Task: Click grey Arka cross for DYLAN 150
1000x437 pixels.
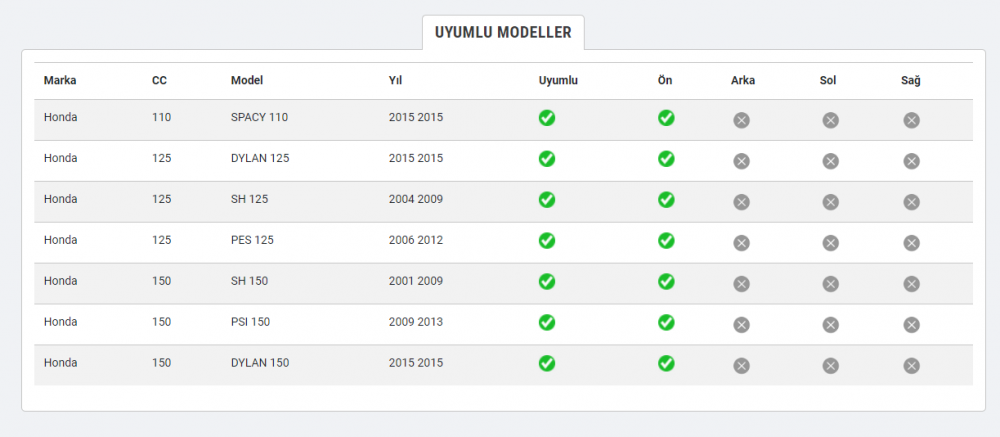Action: point(741,365)
